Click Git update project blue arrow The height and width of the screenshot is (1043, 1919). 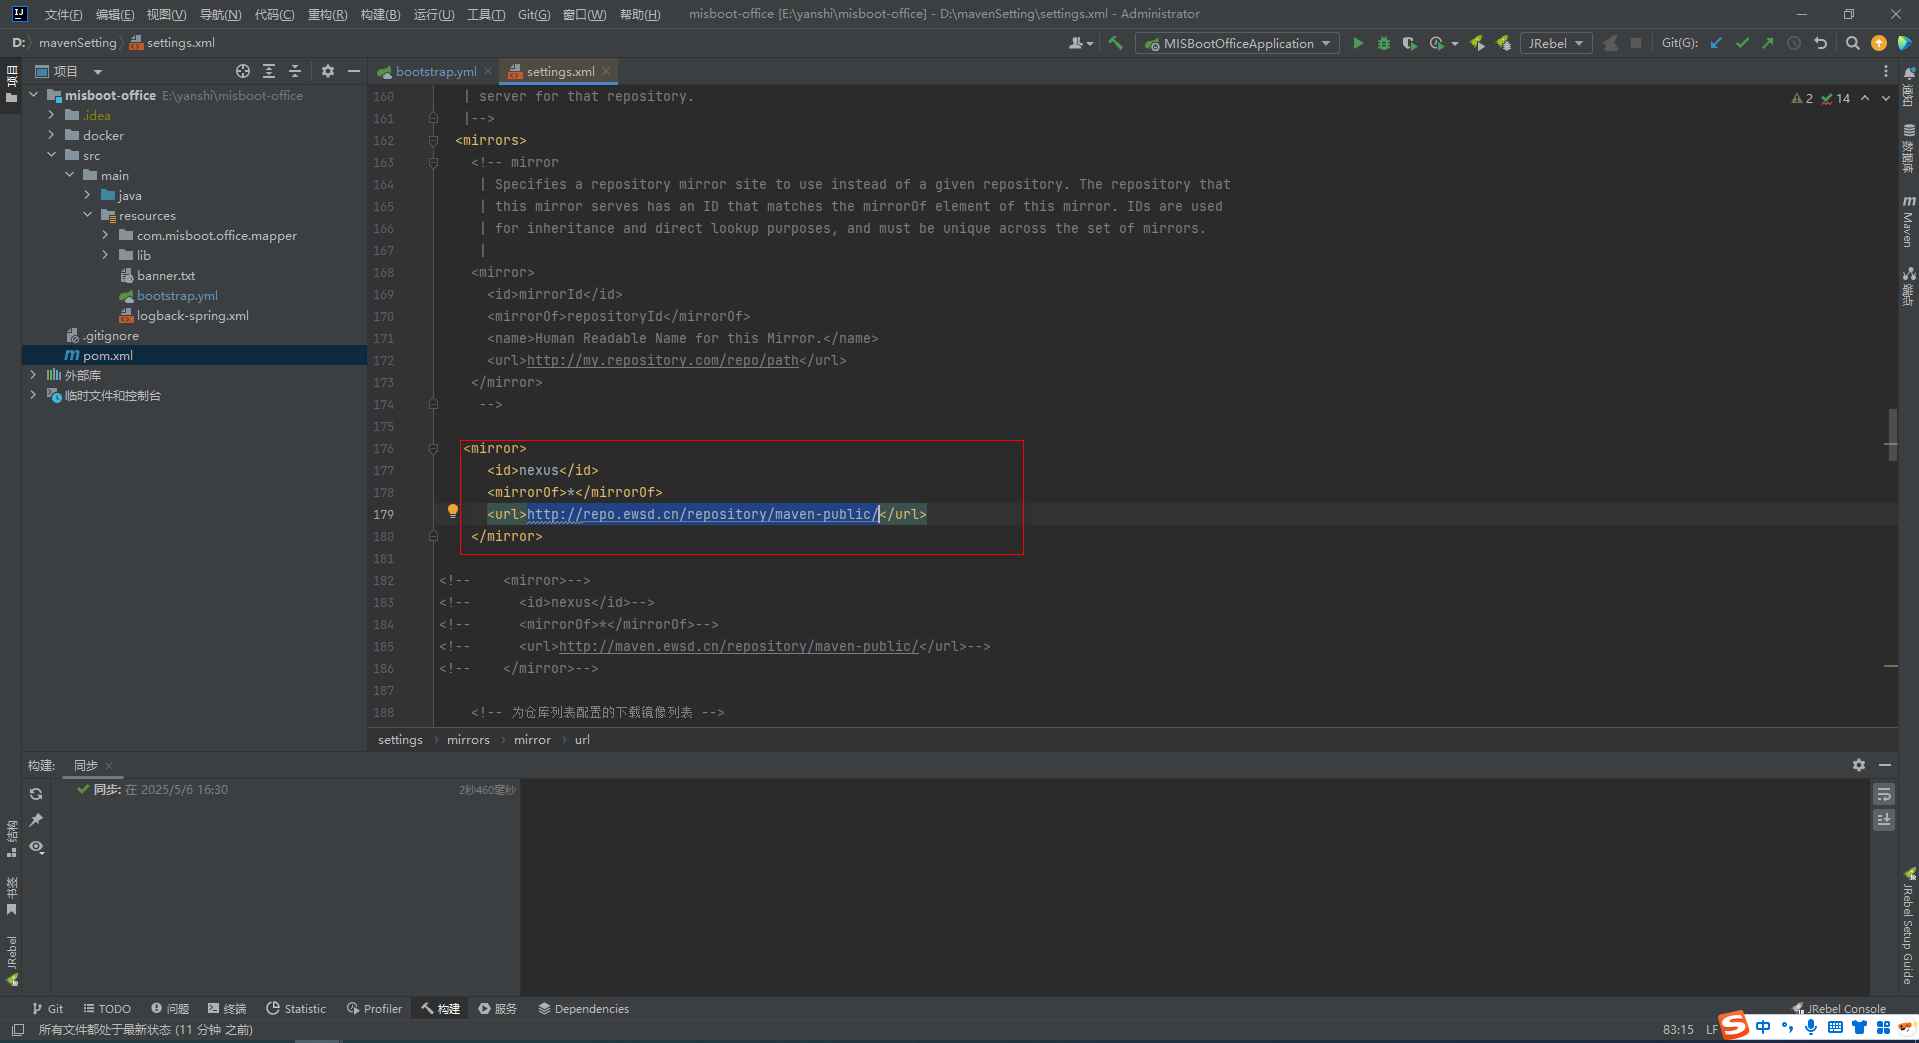pyautogui.click(x=1716, y=43)
